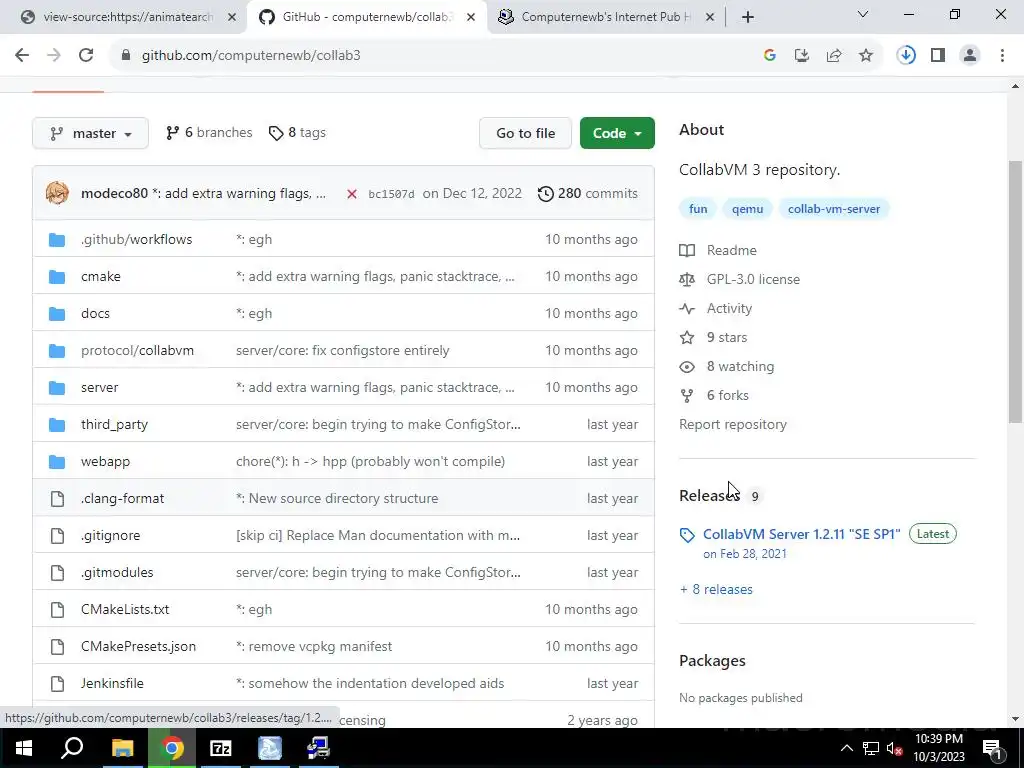
Task: Open the Jenkinsfile file
Action: point(112,684)
